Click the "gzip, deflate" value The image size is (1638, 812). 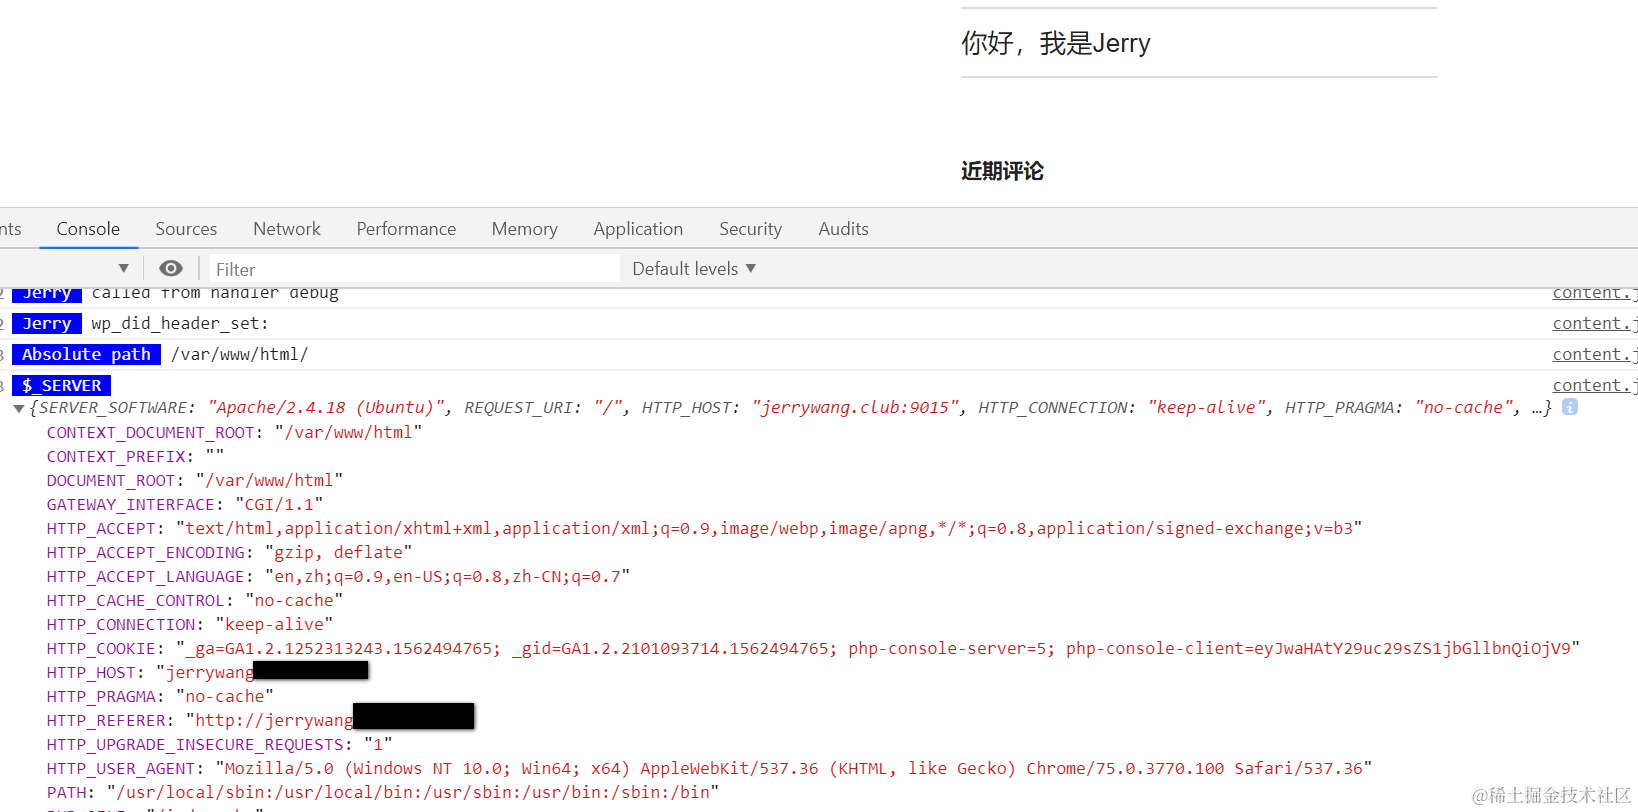click(338, 552)
